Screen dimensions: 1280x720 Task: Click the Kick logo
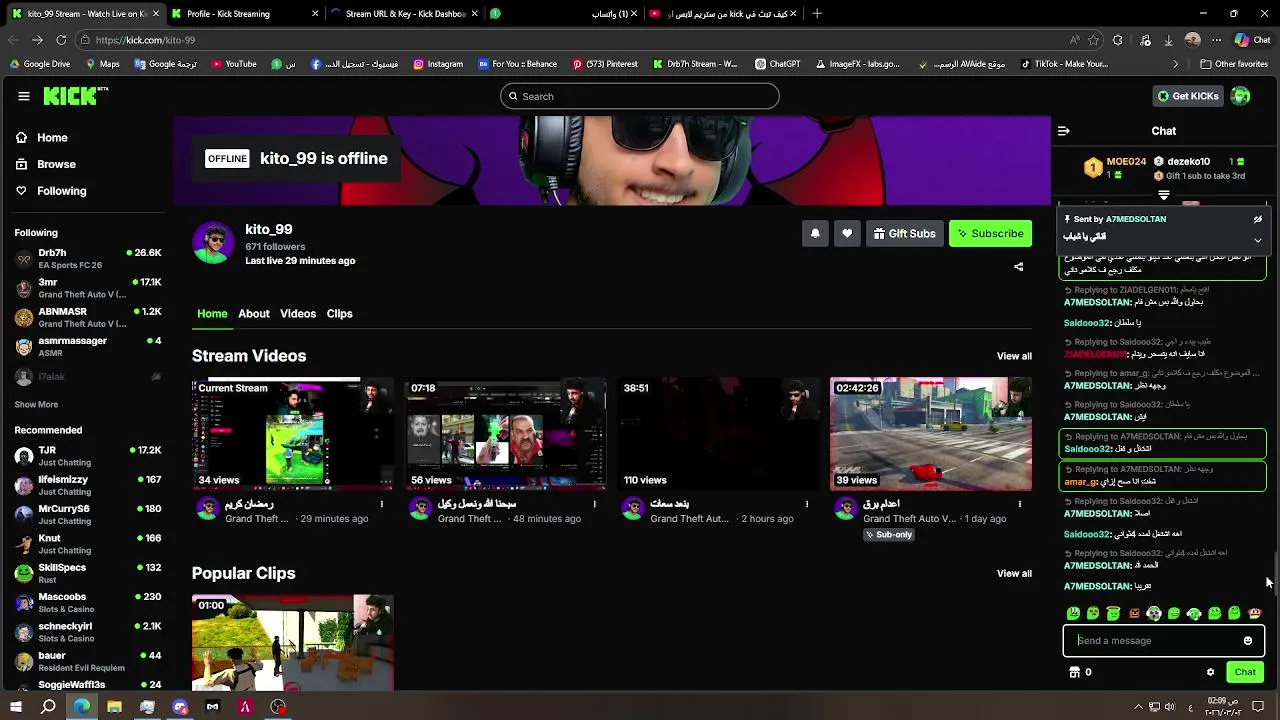click(x=73, y=96)
